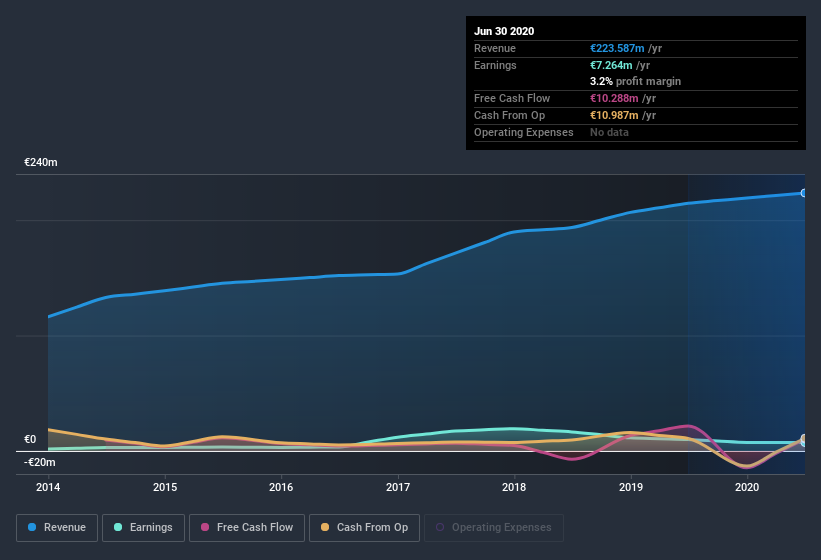
Task: Click the blue Revenue legend dot
Action: pos(32,527)
